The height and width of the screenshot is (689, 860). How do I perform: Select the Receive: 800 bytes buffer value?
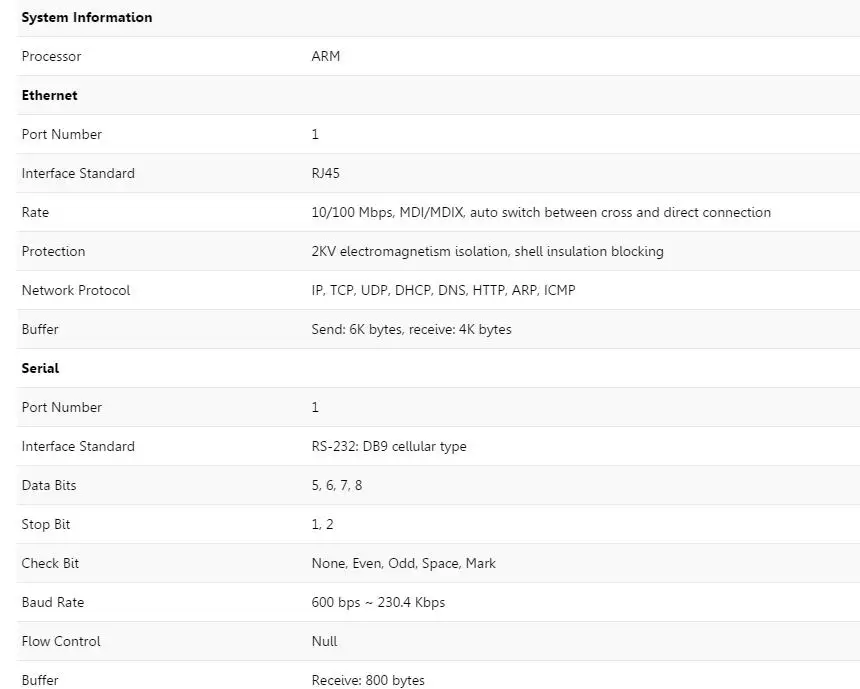point(368,680)
